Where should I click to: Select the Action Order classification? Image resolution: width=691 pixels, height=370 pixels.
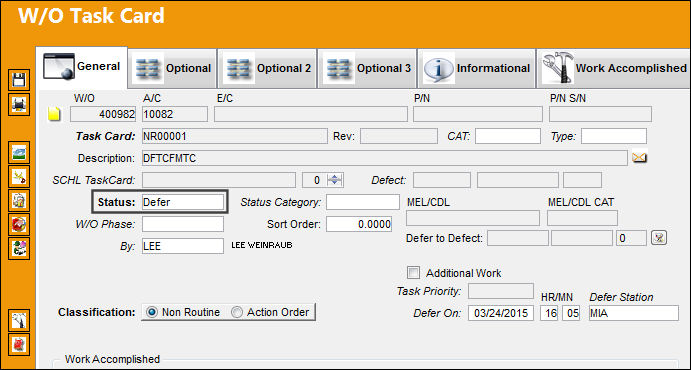point(271,312)
